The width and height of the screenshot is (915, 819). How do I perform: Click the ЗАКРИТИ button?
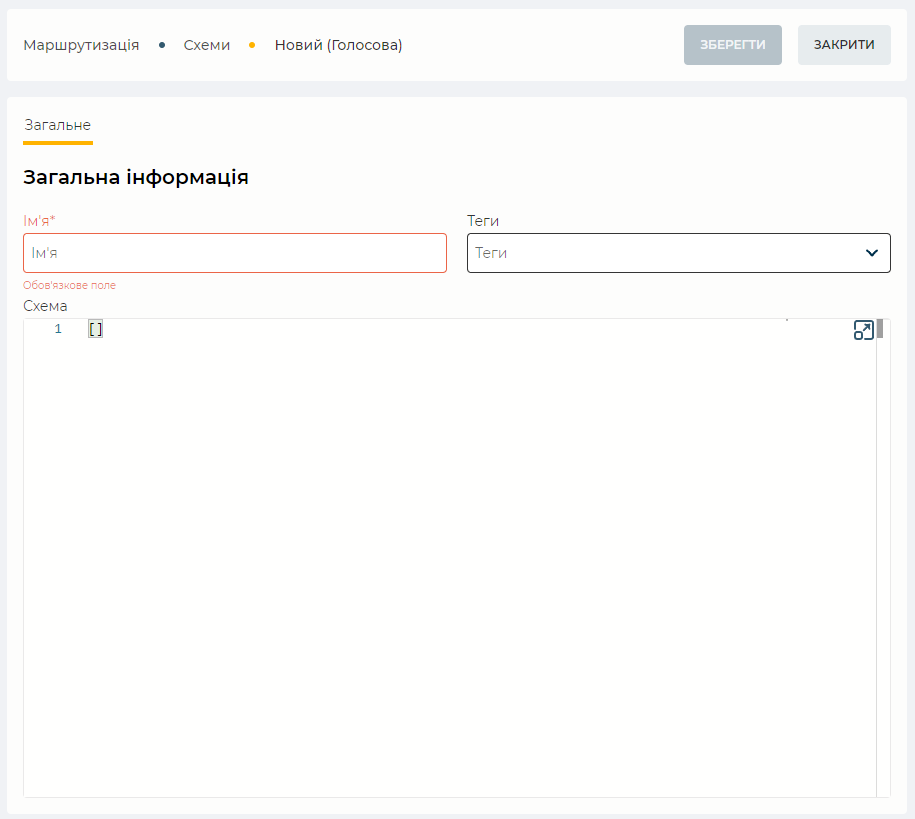[x=844, y=45]
